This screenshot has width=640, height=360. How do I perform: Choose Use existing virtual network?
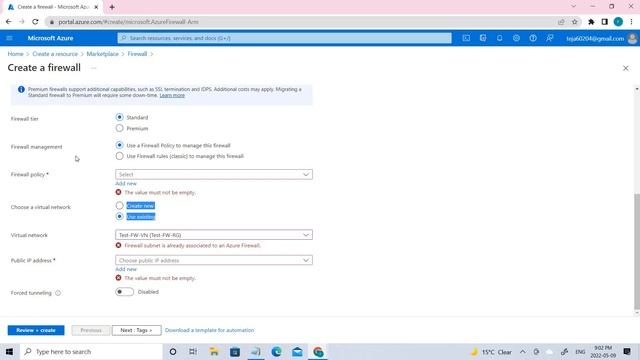pos(119,216)
